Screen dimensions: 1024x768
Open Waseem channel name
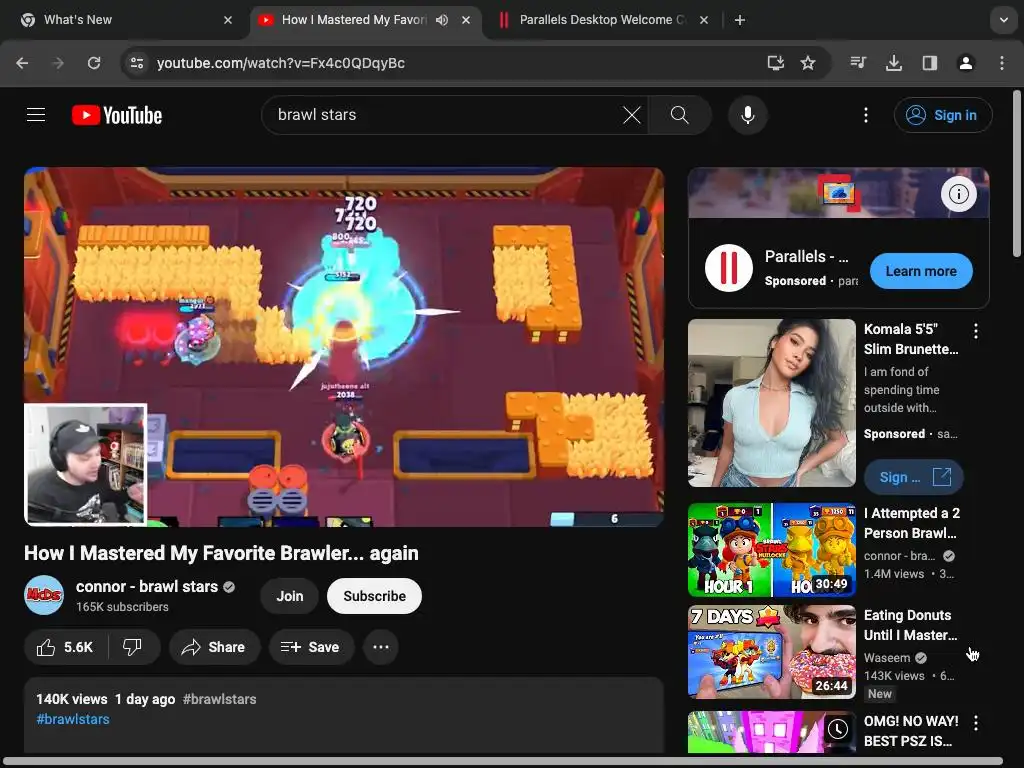[x=887, y=658]
